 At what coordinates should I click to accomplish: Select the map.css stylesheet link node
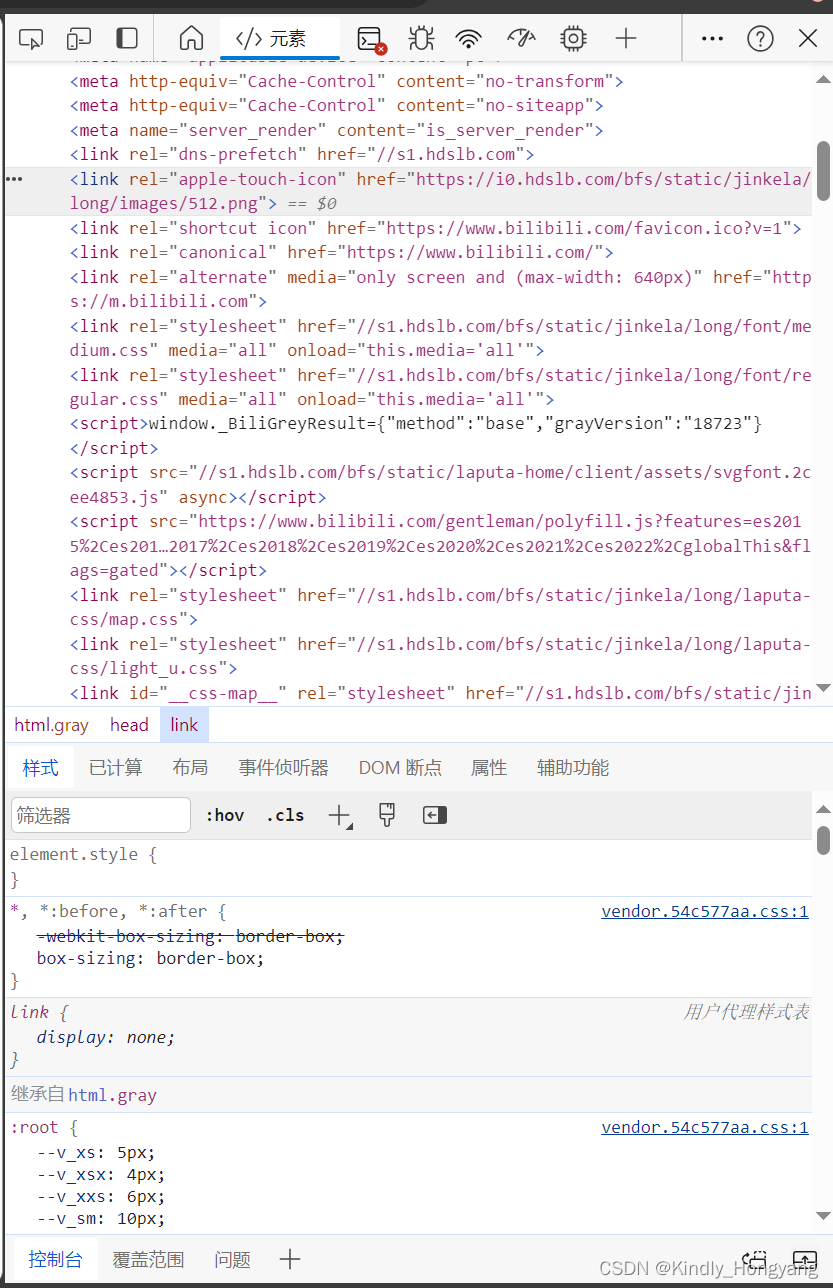click(x=440, y=607)
